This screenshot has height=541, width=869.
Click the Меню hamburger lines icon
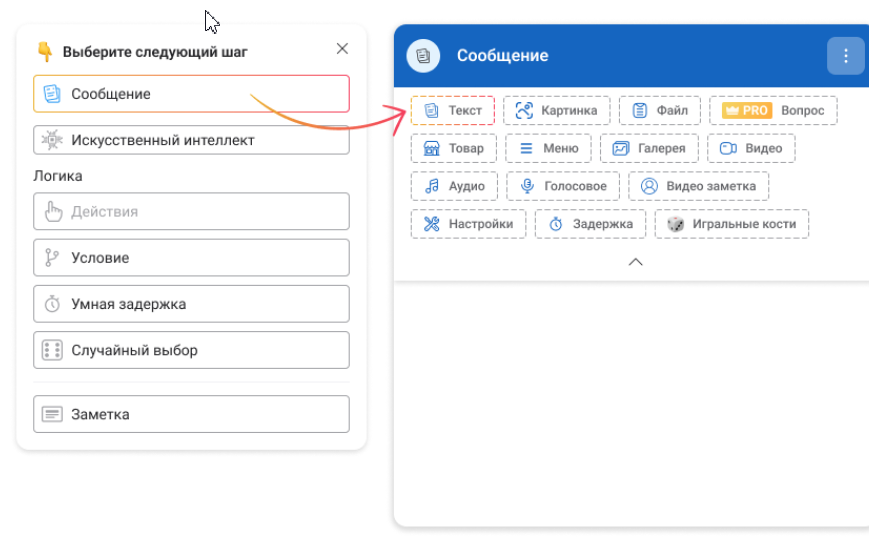point(526,148)
